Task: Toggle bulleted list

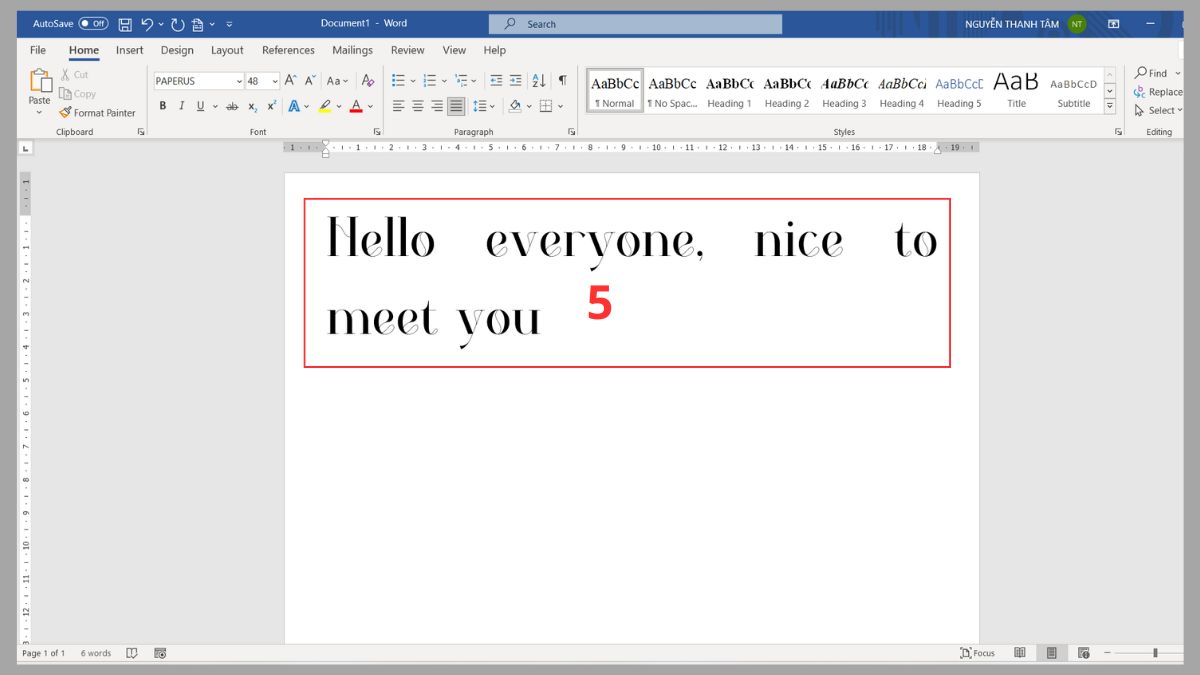Action: pos(398,80)
